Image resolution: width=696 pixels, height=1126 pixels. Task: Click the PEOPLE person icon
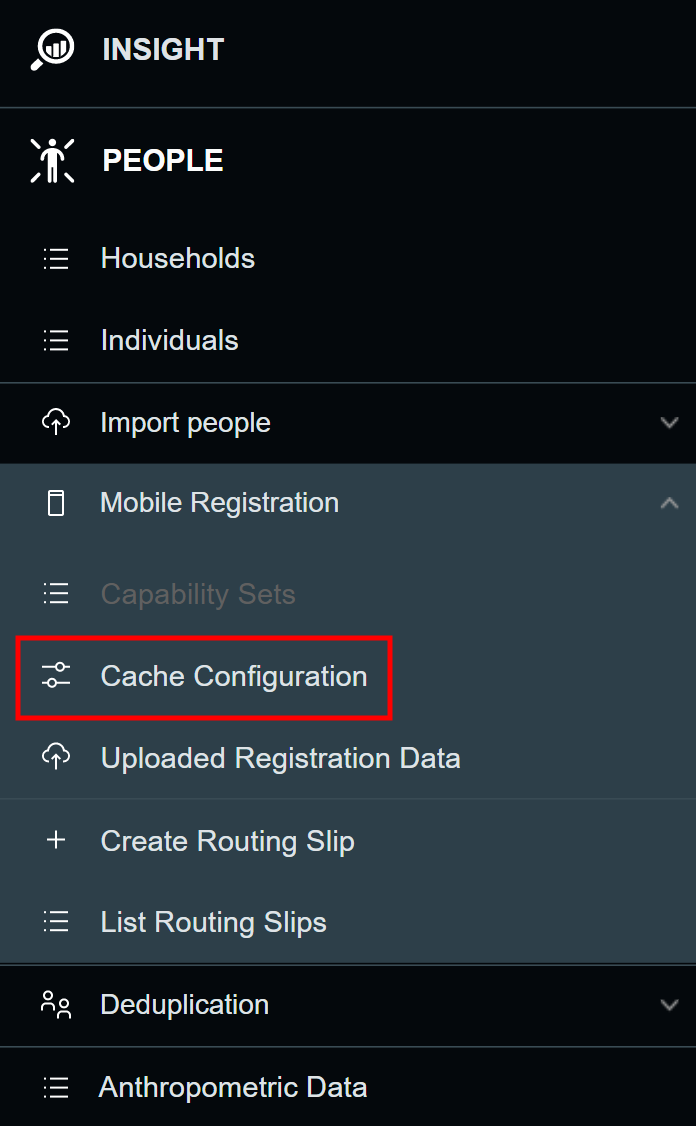coord(52,159)
